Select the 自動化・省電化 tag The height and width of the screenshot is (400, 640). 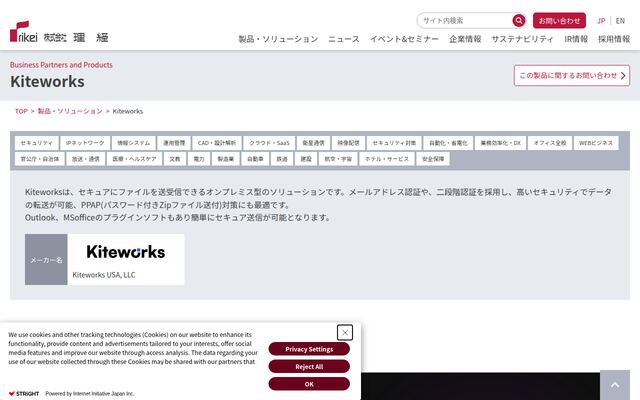tap(448, 143)
